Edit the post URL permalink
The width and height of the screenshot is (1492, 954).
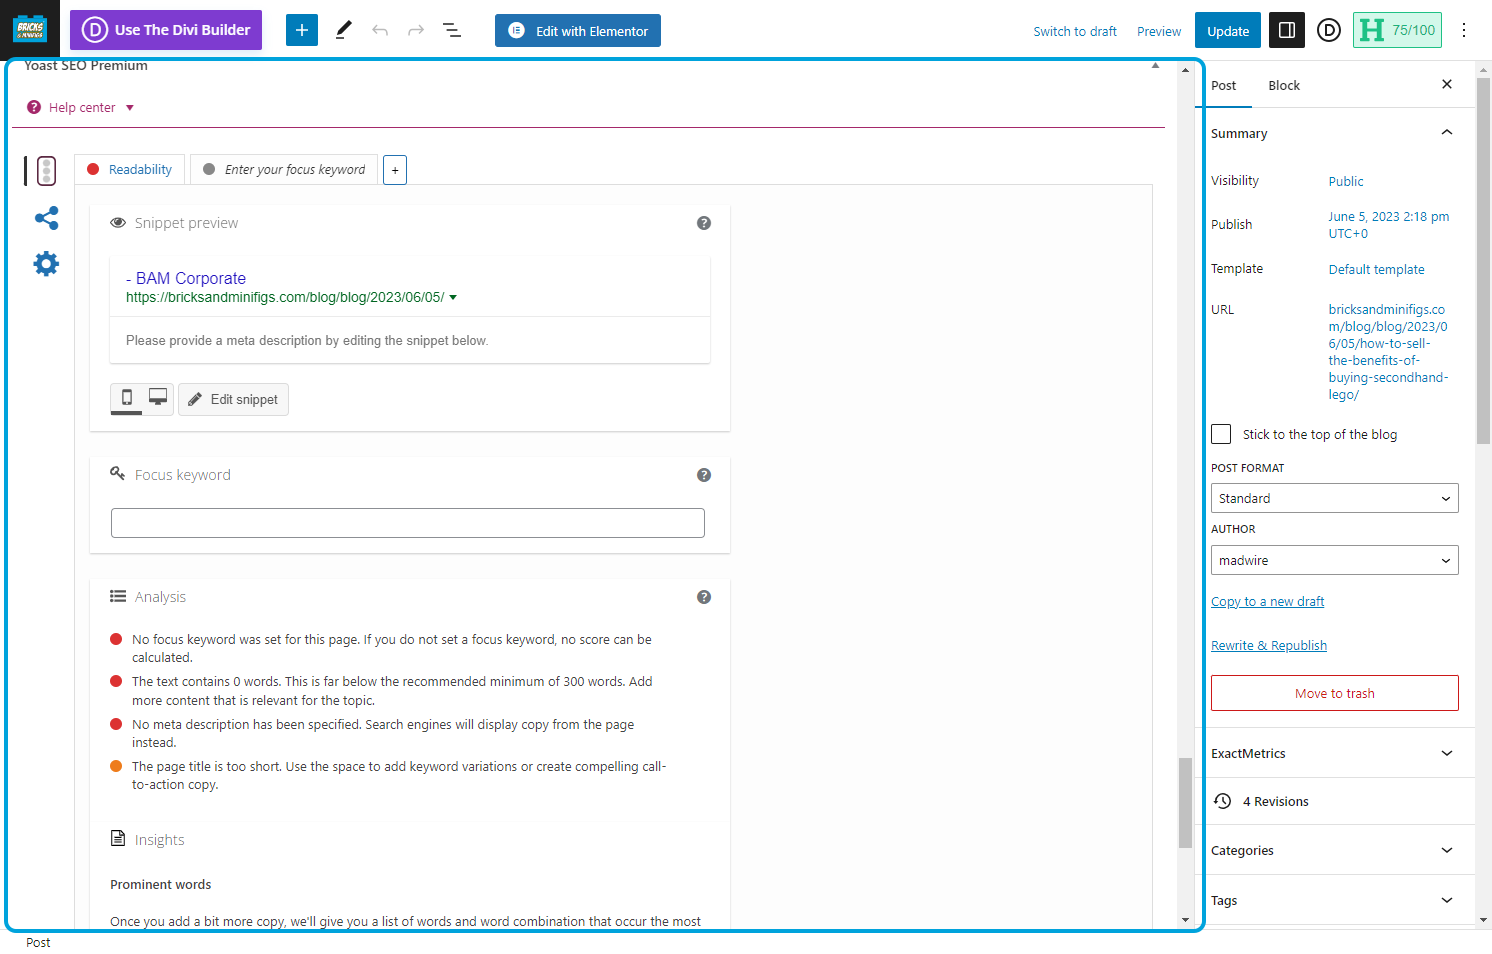pyautogui.click(x=1388, y=352)
